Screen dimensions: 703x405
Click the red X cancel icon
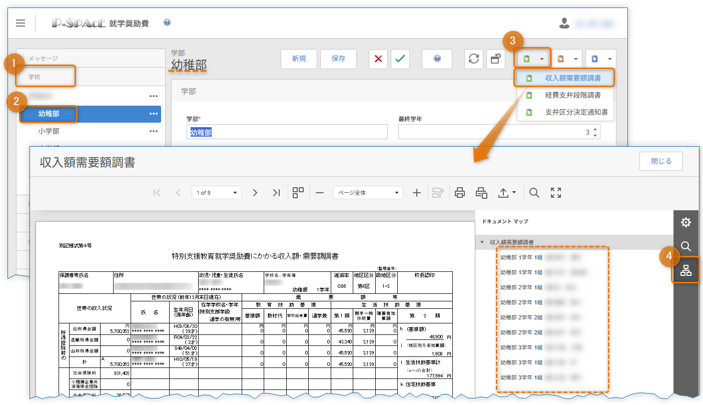tap(378, 59)
